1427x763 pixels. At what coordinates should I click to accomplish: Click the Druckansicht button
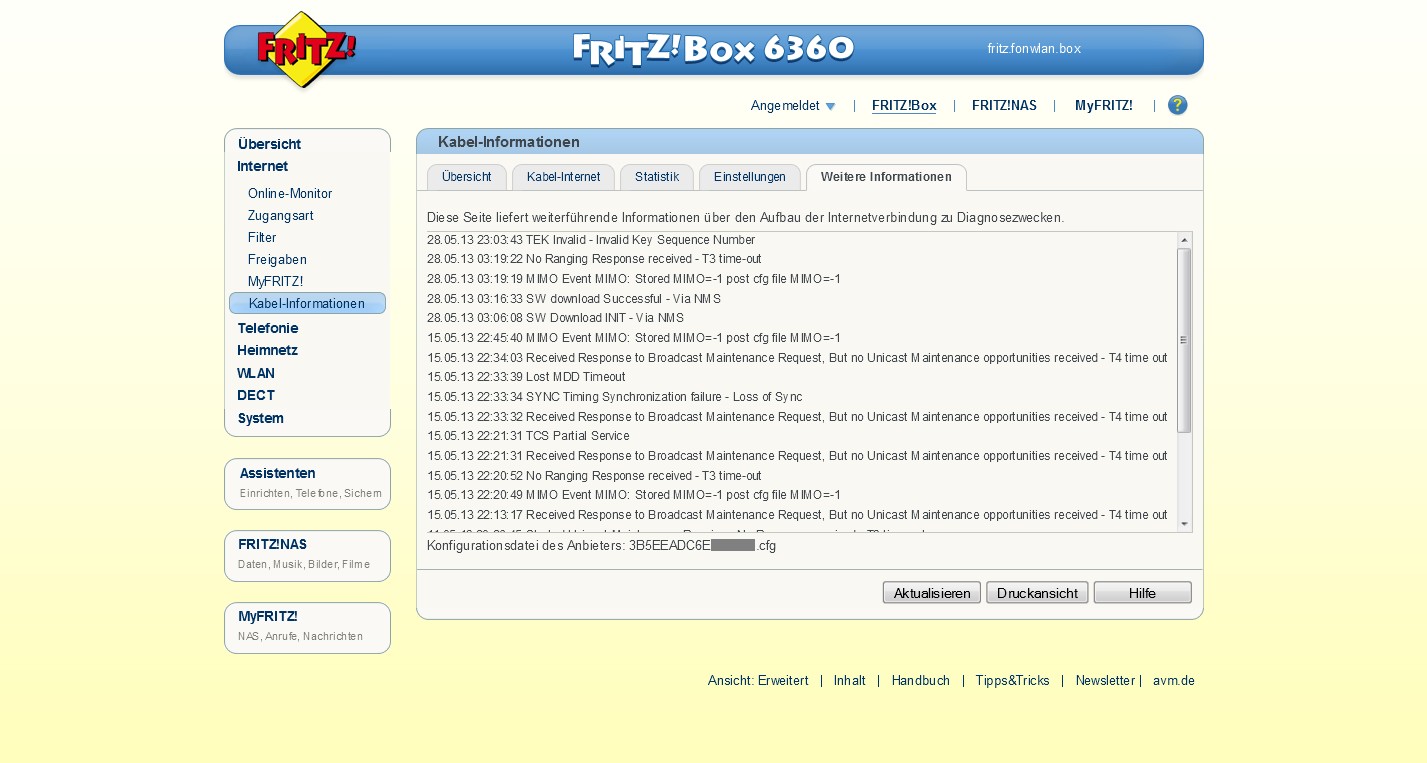pyautogui.click(x=1037, y=593)
